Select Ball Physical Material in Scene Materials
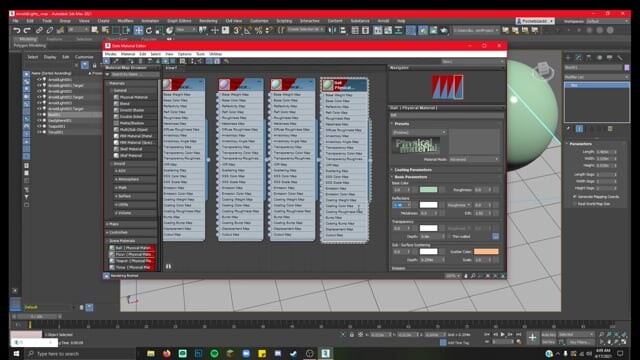Viewport: 640px width, 360px height. pyautogui.click(x=132, y=248)
